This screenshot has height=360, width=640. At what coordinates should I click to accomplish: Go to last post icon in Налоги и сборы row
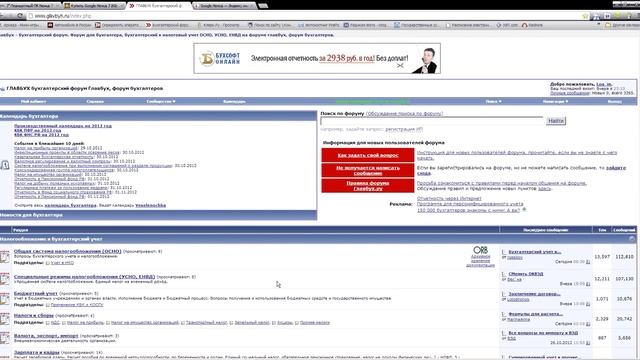[588, 324]
